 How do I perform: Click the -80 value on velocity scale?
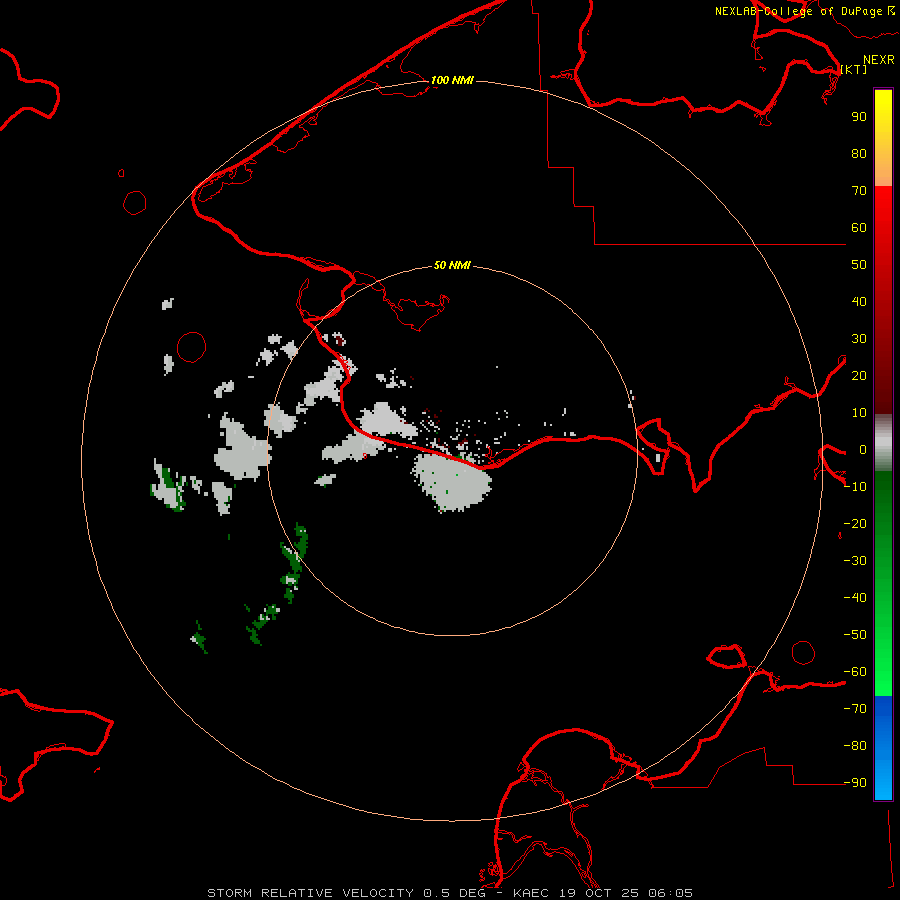click(x=855, y=746)
